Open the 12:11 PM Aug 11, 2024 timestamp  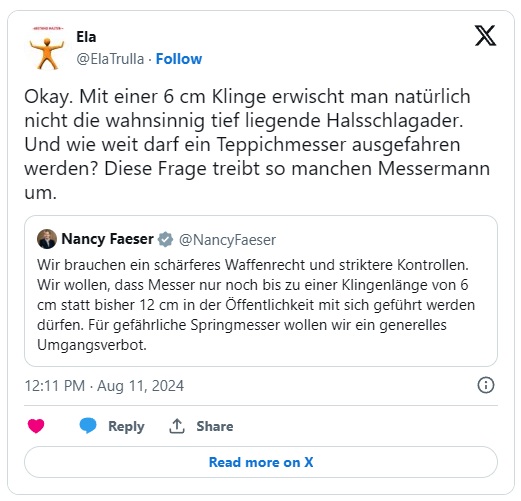(104, 386)
